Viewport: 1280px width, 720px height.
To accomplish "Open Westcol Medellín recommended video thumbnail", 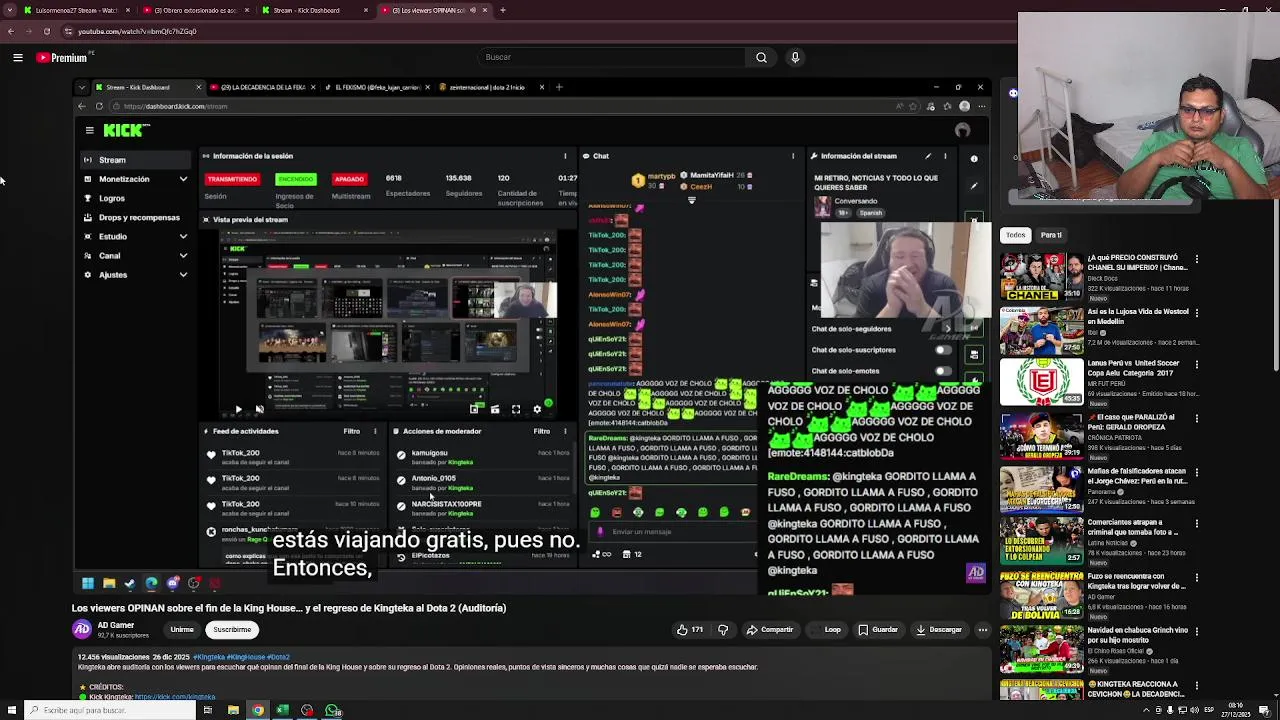I will coord(1041,331).
